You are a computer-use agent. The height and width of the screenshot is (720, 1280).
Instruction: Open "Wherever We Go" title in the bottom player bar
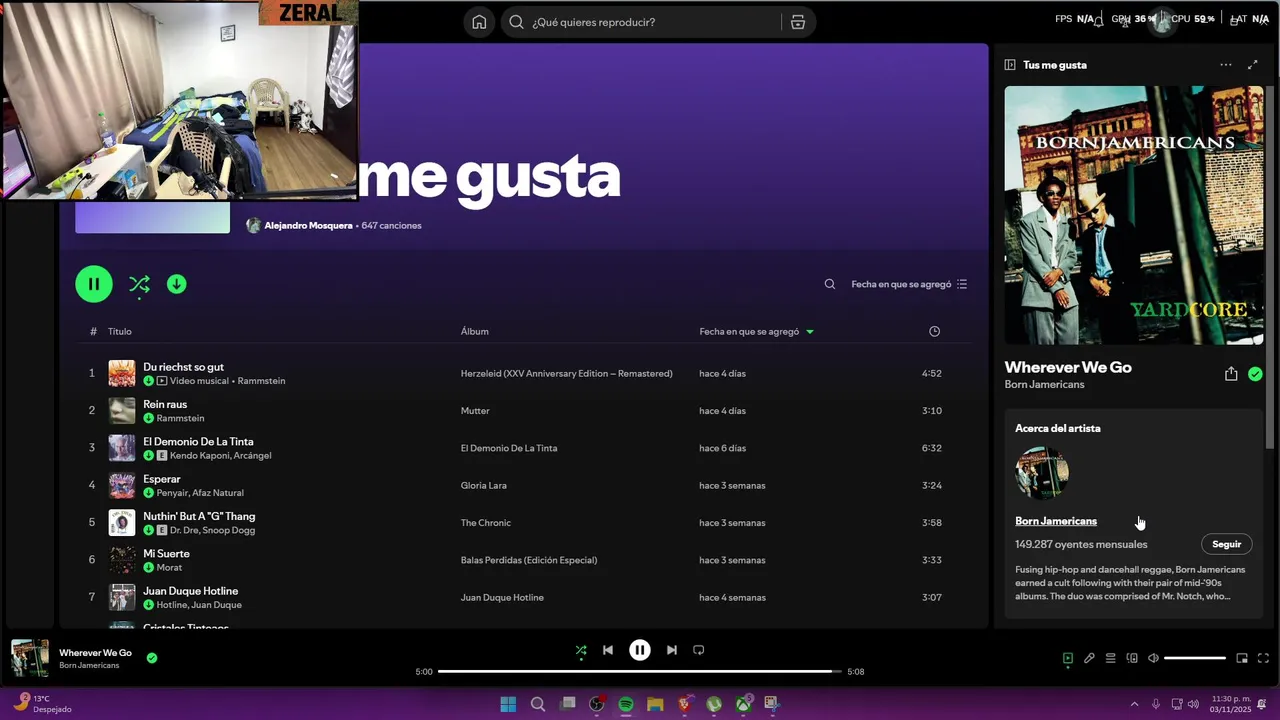point(95,653)
